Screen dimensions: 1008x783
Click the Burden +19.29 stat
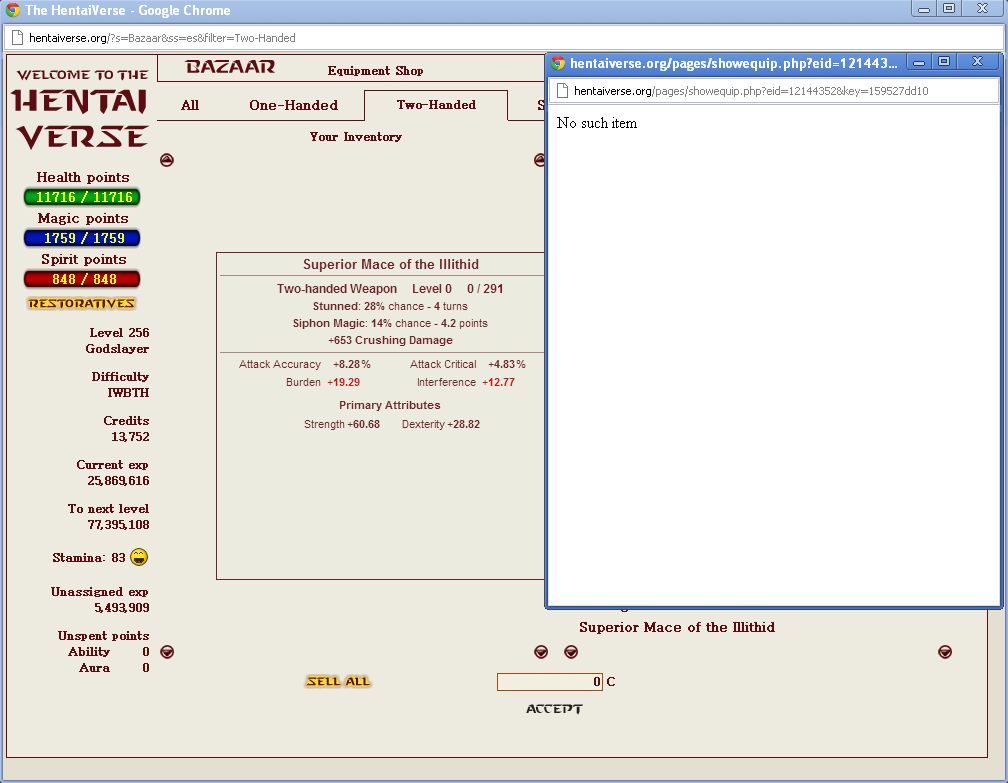[x=323, y=382]
